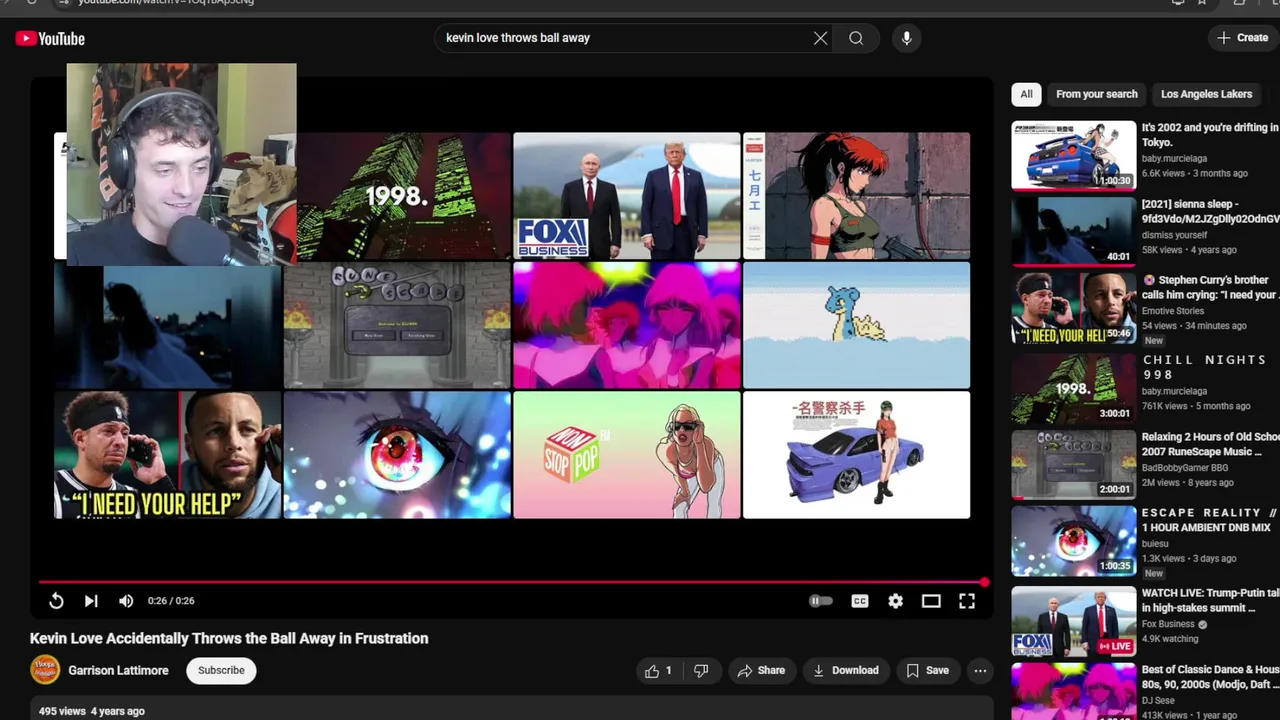
Task: Select From your search chip
Action: (x=1096, y=94)
